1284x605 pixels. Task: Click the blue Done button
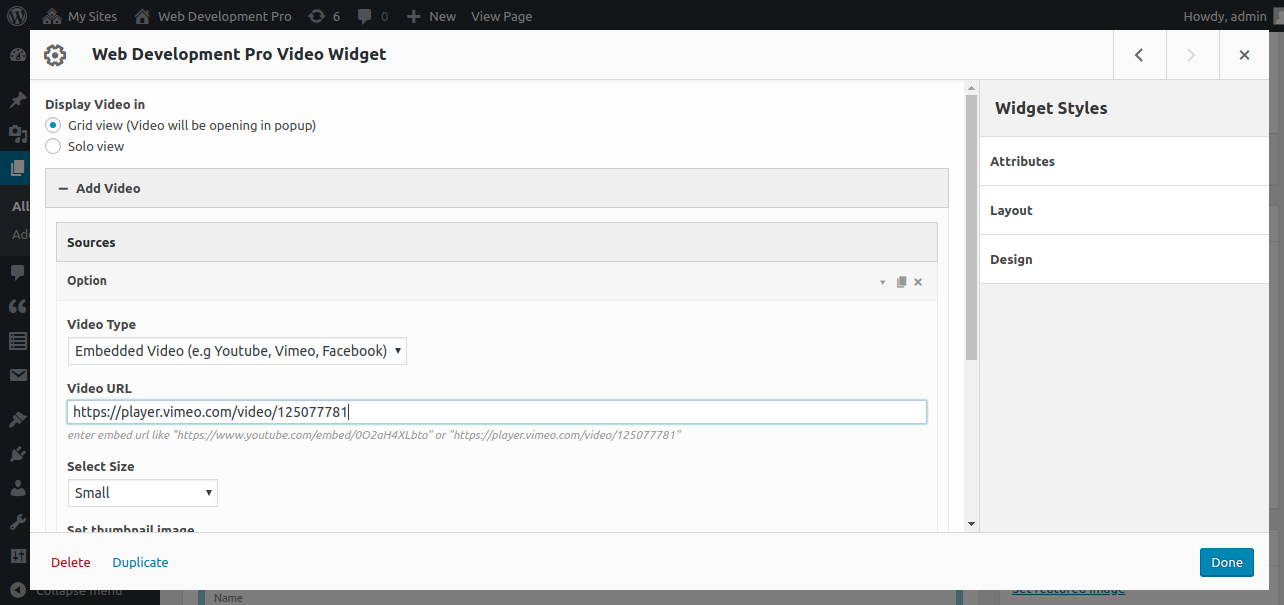coord(1226,562)
